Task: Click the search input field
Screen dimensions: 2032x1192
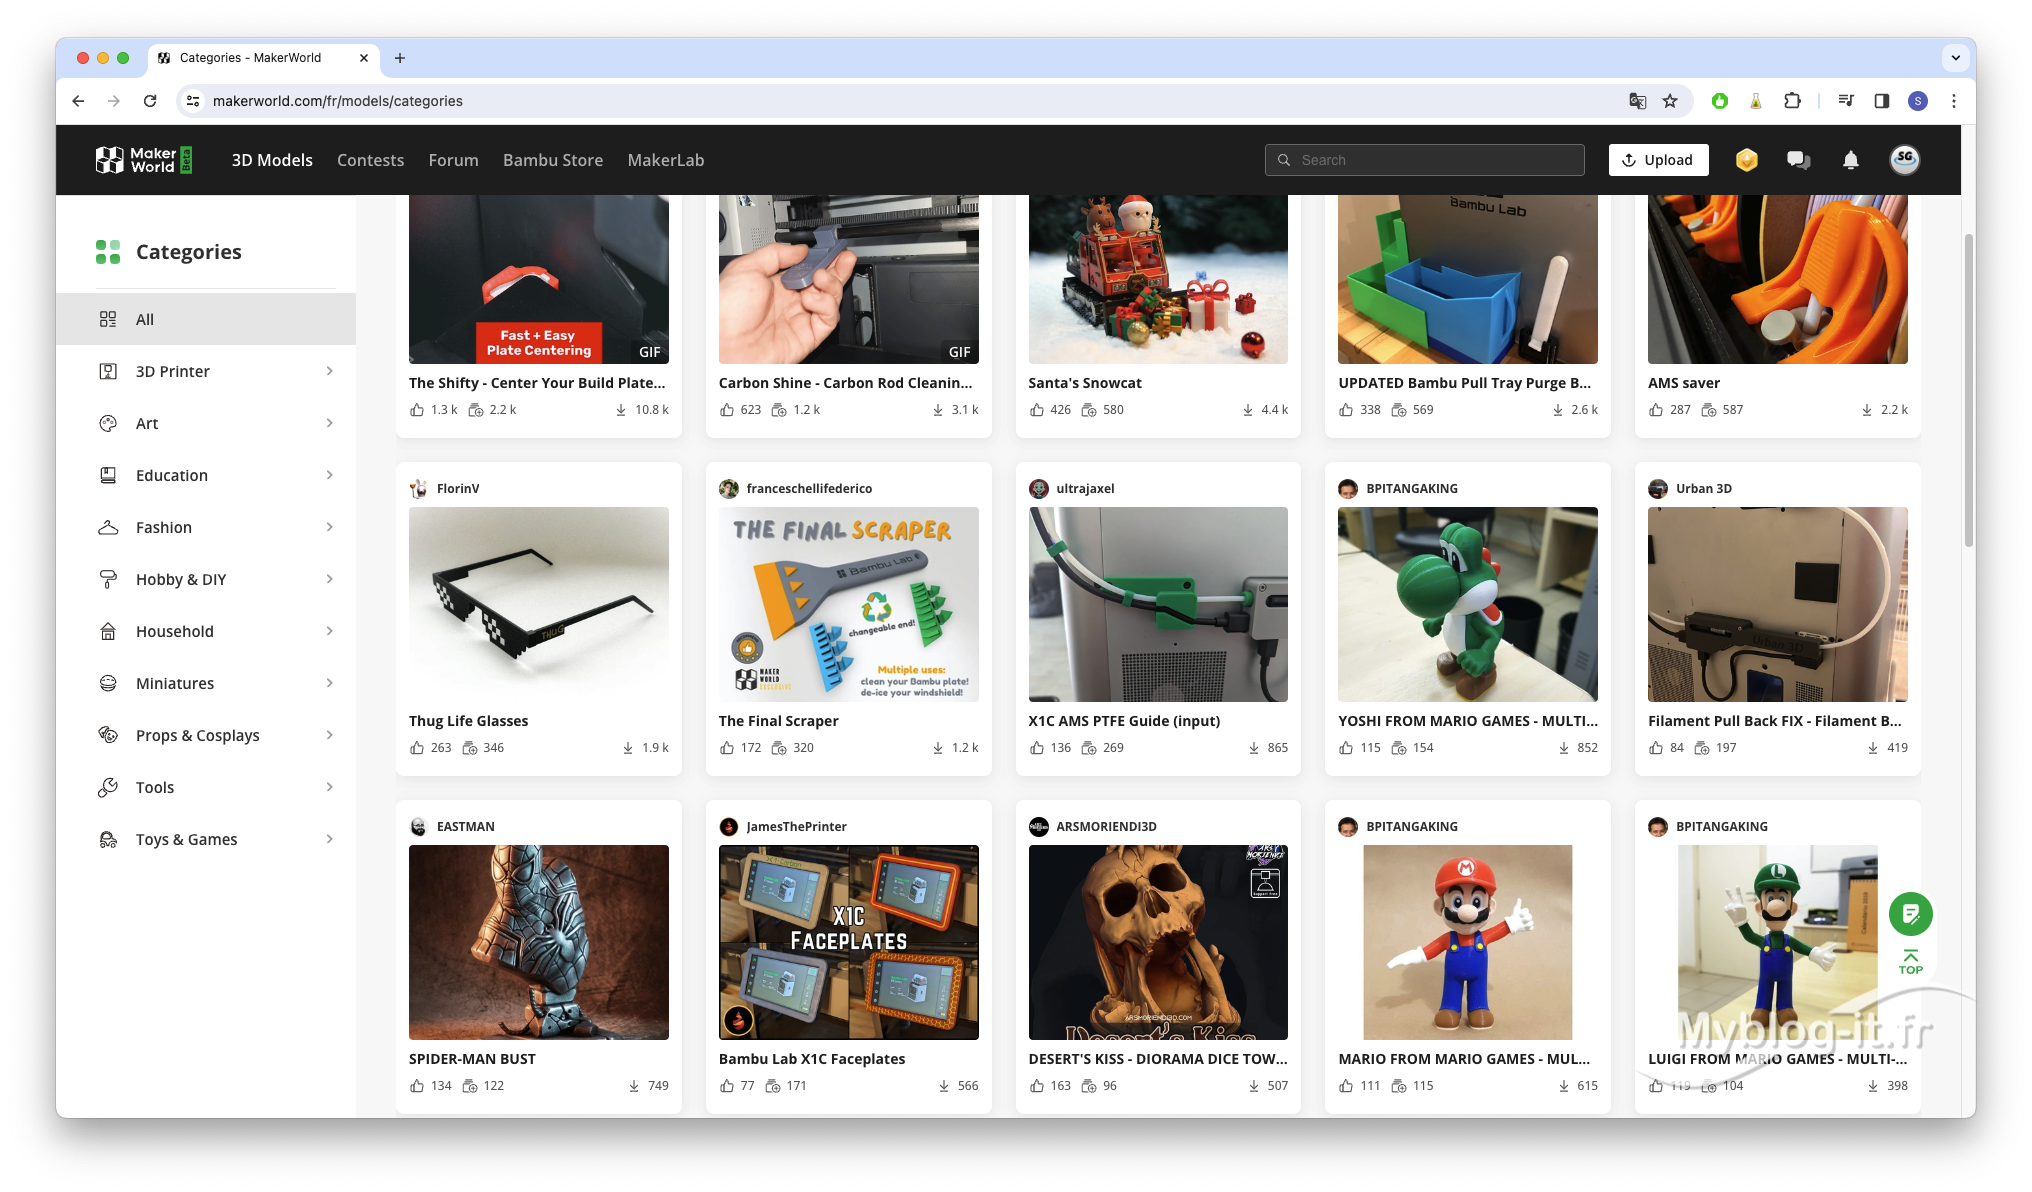Action: 1425,160
